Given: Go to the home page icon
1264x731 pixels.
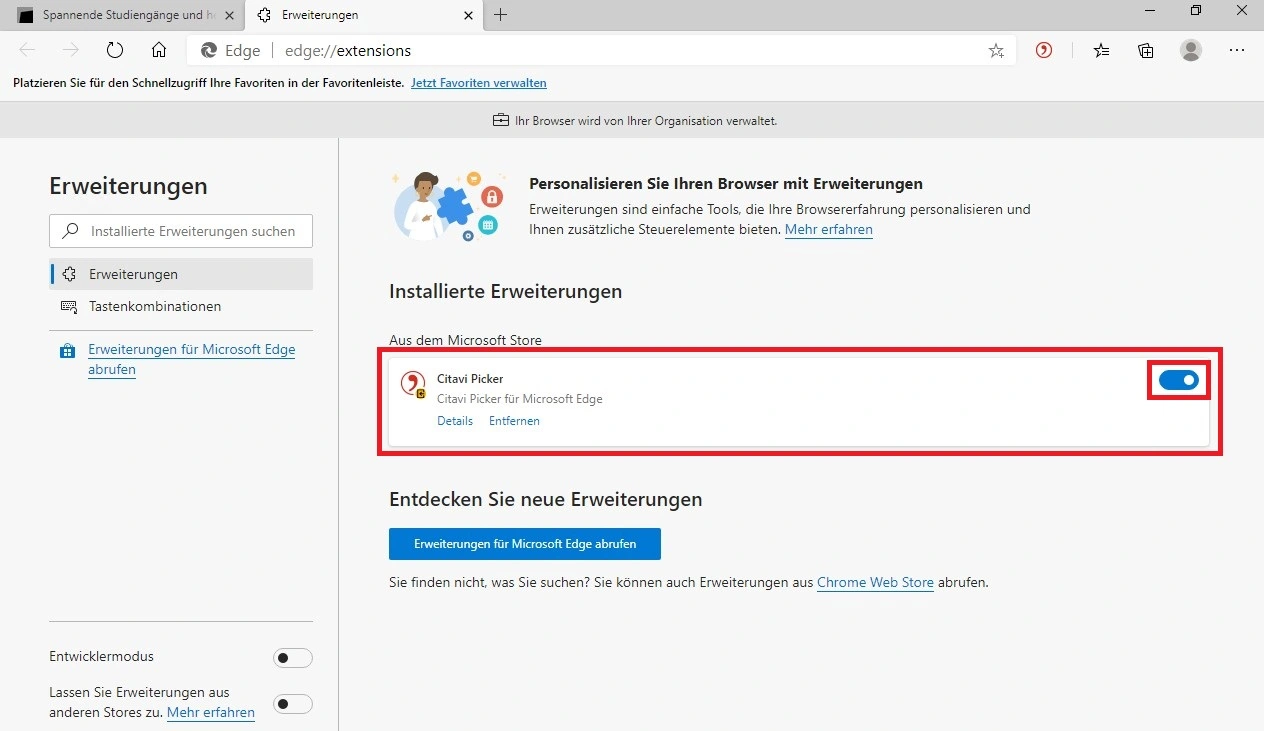Looking at the screenshot, I should [x=158, y=50].
